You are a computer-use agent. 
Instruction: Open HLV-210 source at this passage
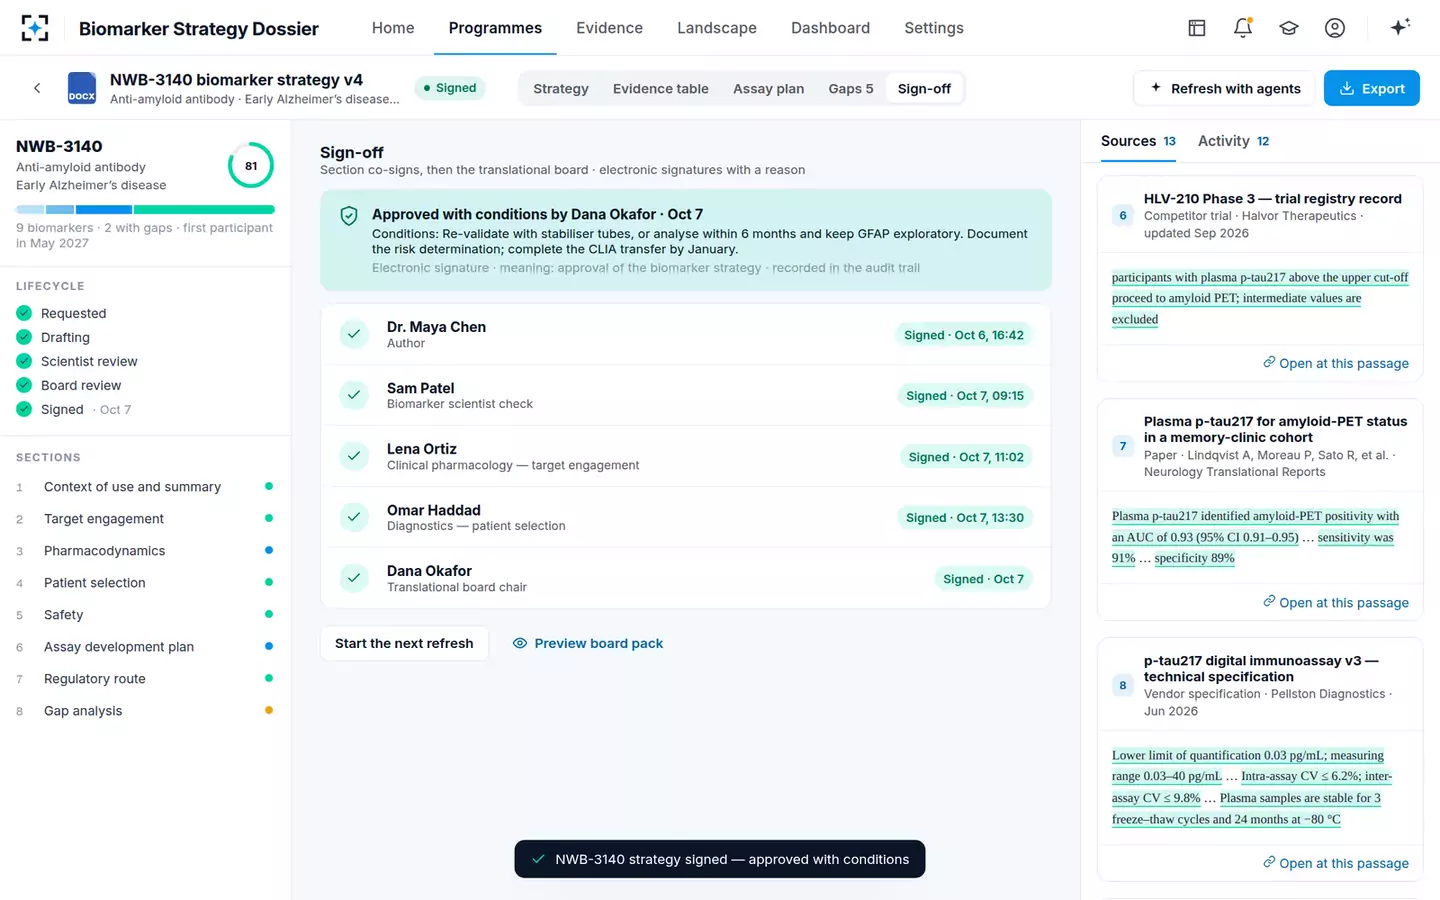click(x=1335, y=363)
